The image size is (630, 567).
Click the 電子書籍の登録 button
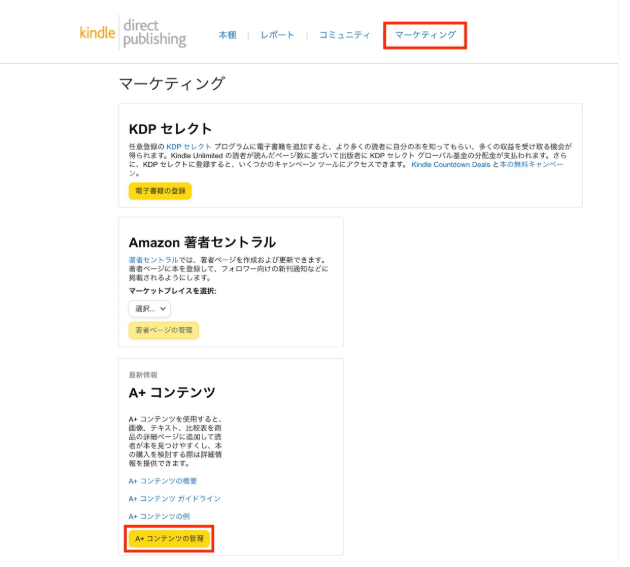(160, 191)
